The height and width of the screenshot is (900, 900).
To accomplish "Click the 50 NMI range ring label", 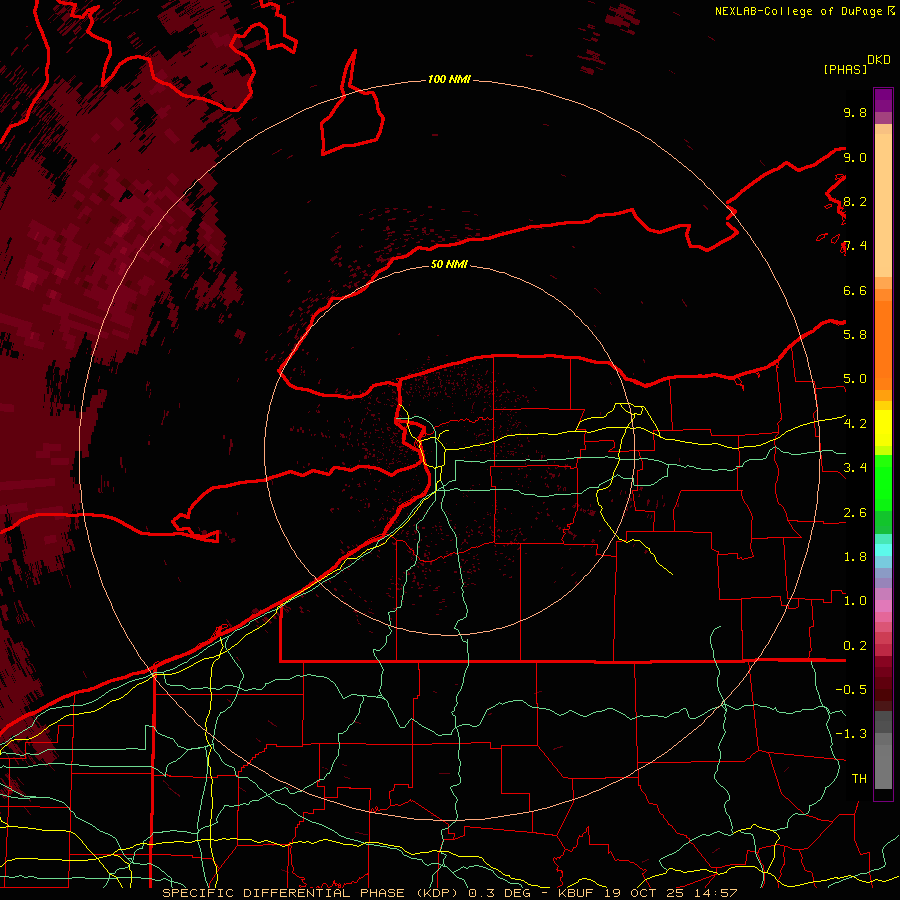I will point(449,264).
